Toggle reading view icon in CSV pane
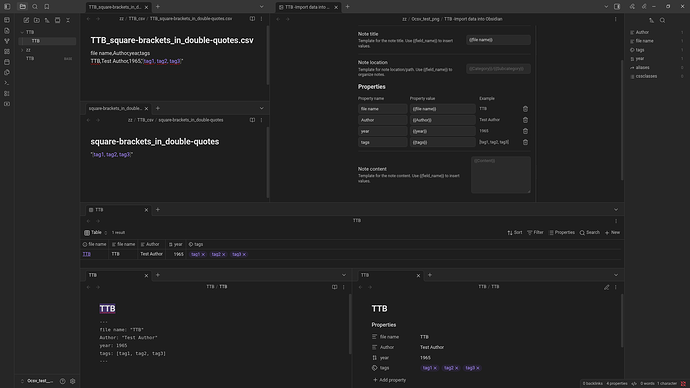The width and height of the screenshot is (690, 388). [x=252, y=19]
